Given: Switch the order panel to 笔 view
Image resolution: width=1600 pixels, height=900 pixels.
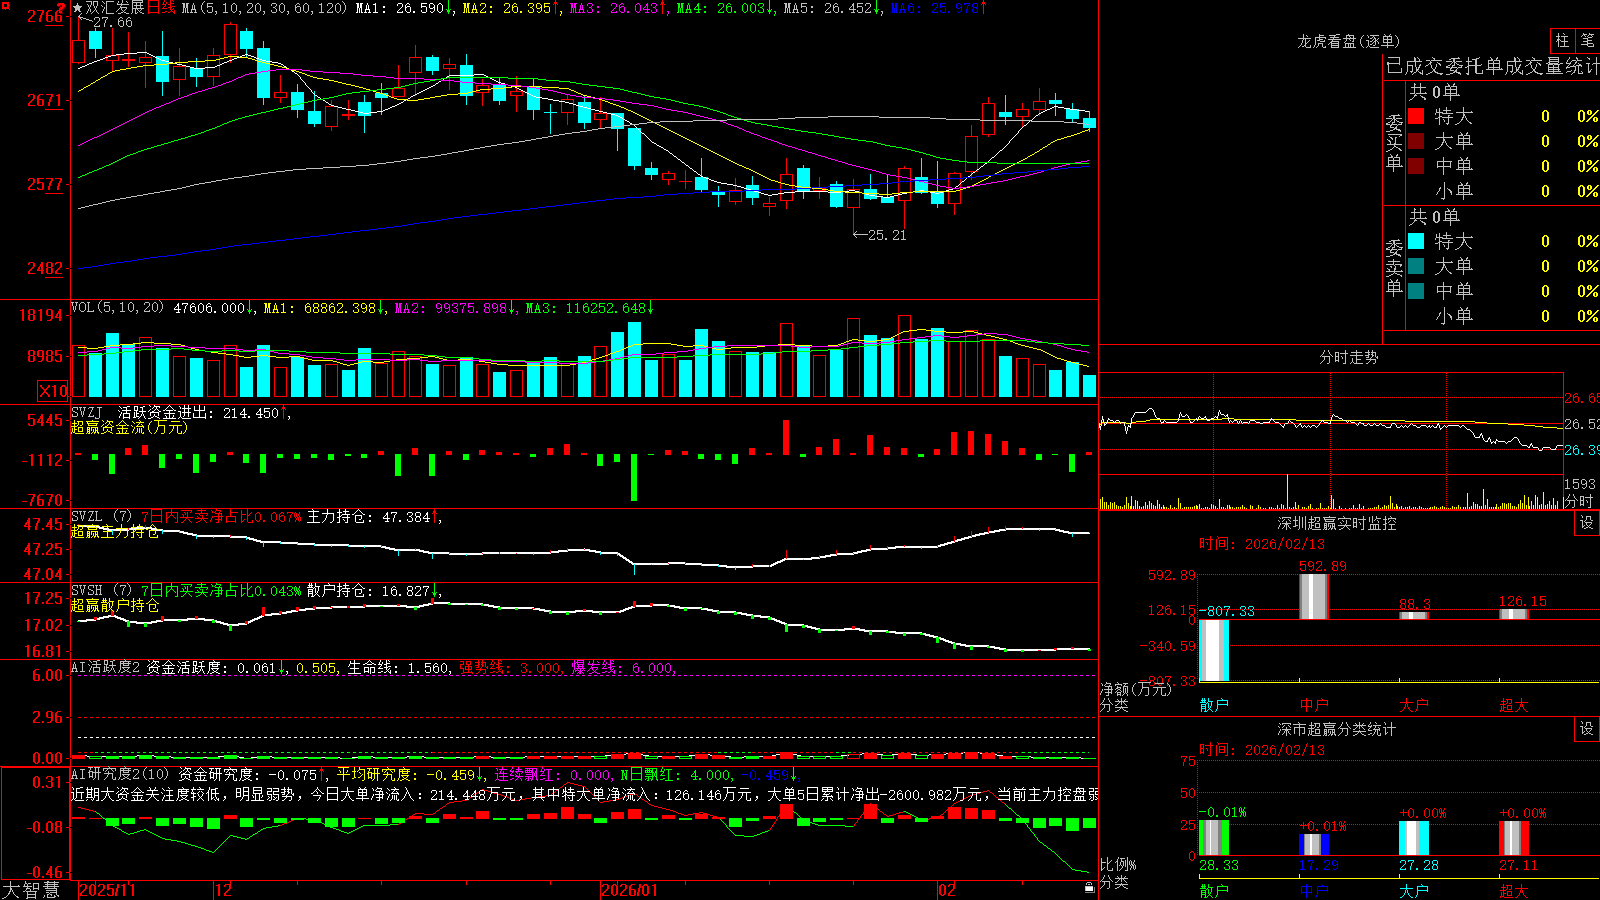Looking at the screenshot, I should click(1587, 40).
